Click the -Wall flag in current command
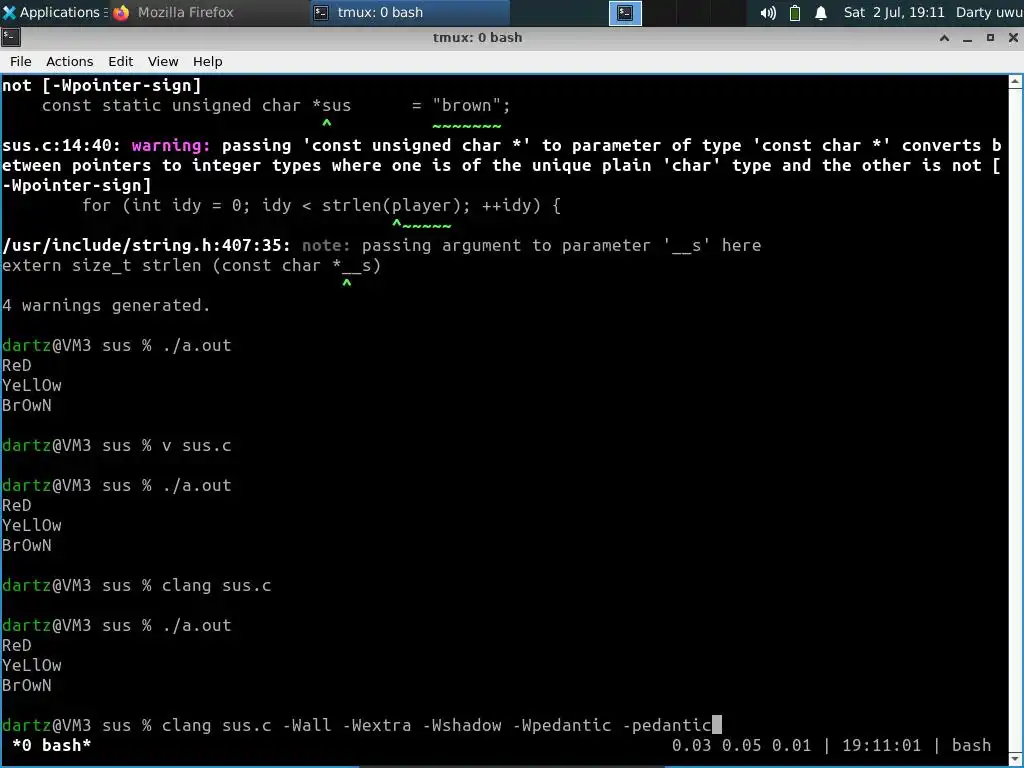This screenshot has height=768, width=1024. pyautogui.click(x=306, y=725)
